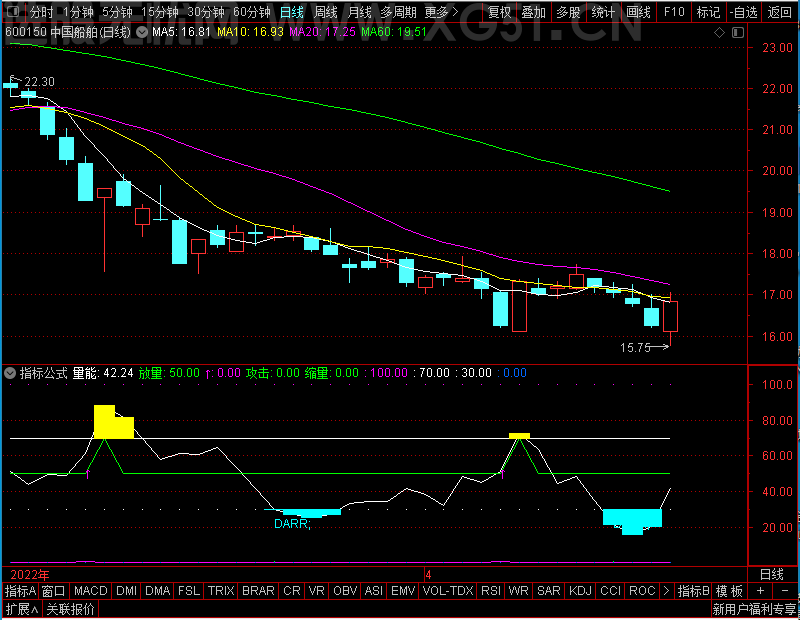Image resolution: width=800 pixels, height=620 pixels.
Task: Switch to the 周线 chart
Action: click(x=326, y=12)
